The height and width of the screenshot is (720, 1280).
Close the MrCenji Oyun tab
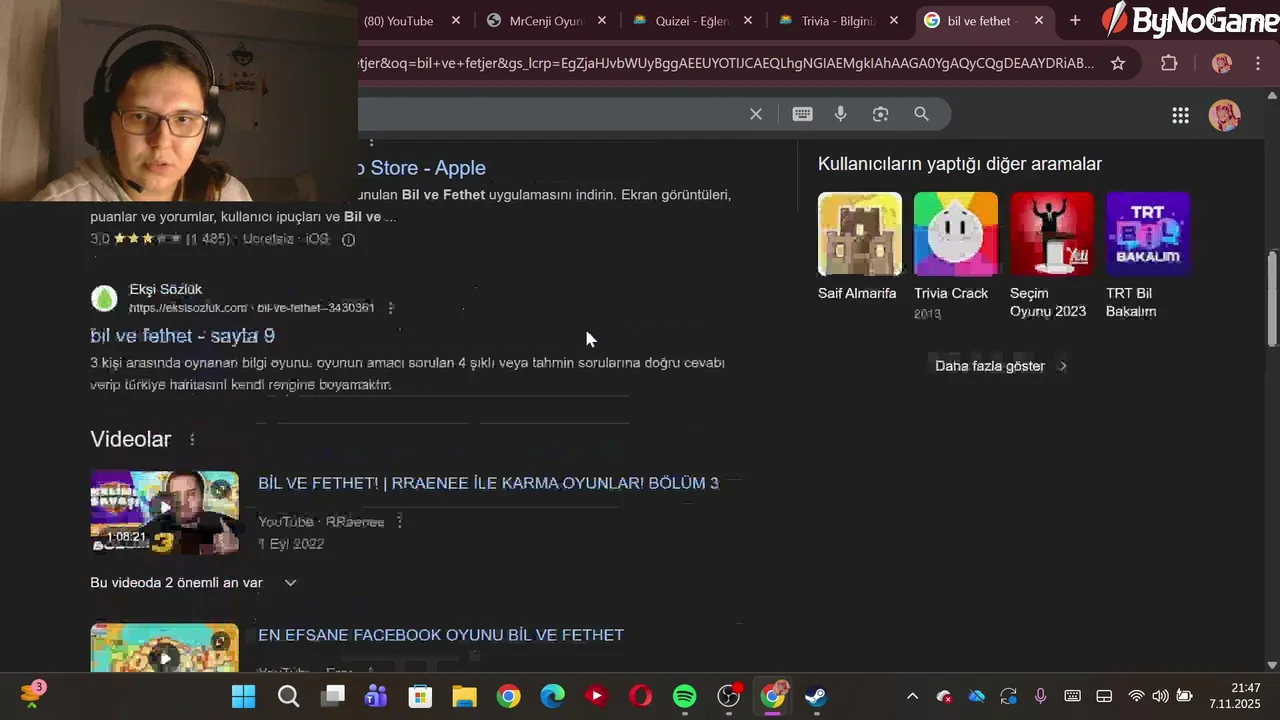tap(602, 20)
